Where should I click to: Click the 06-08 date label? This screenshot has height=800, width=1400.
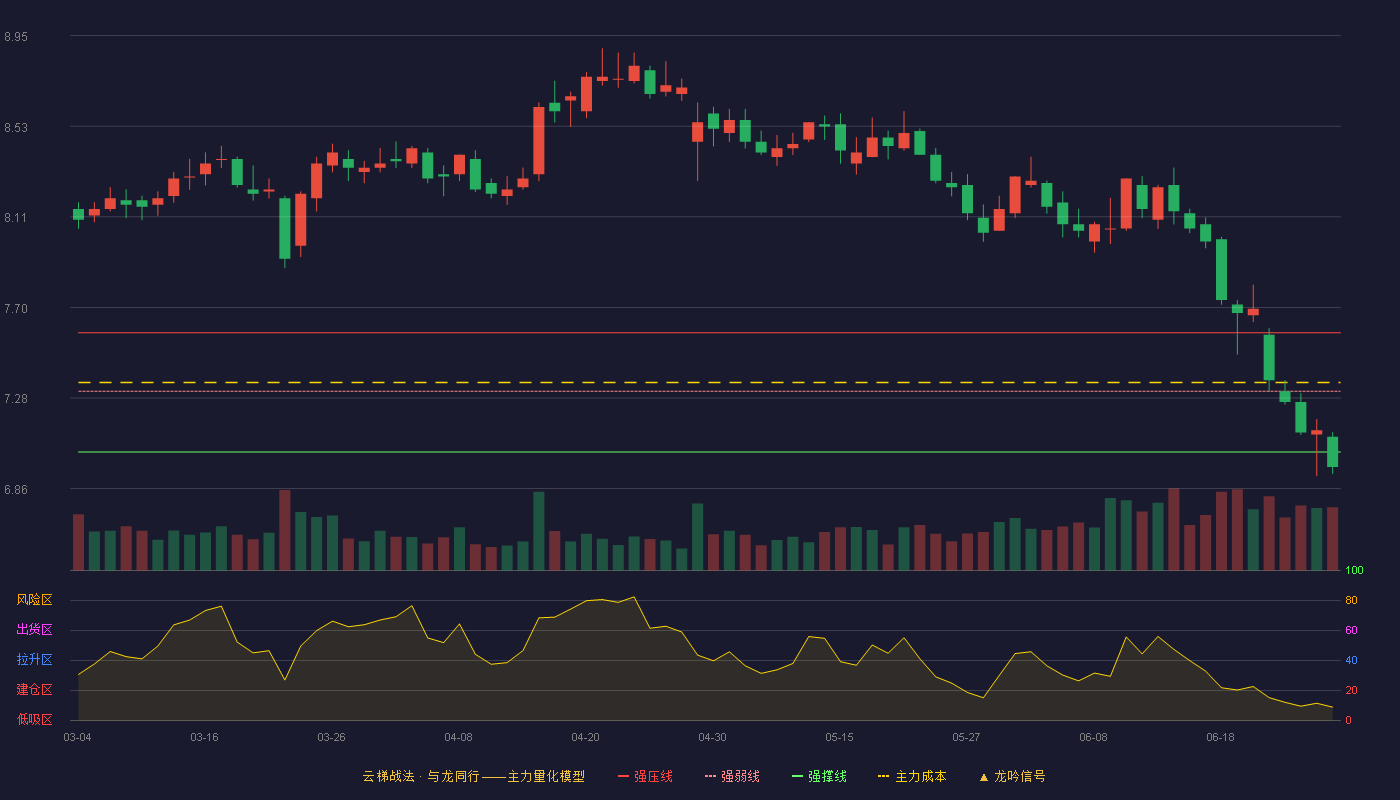pyautogui.click(x=1093, y=737)
